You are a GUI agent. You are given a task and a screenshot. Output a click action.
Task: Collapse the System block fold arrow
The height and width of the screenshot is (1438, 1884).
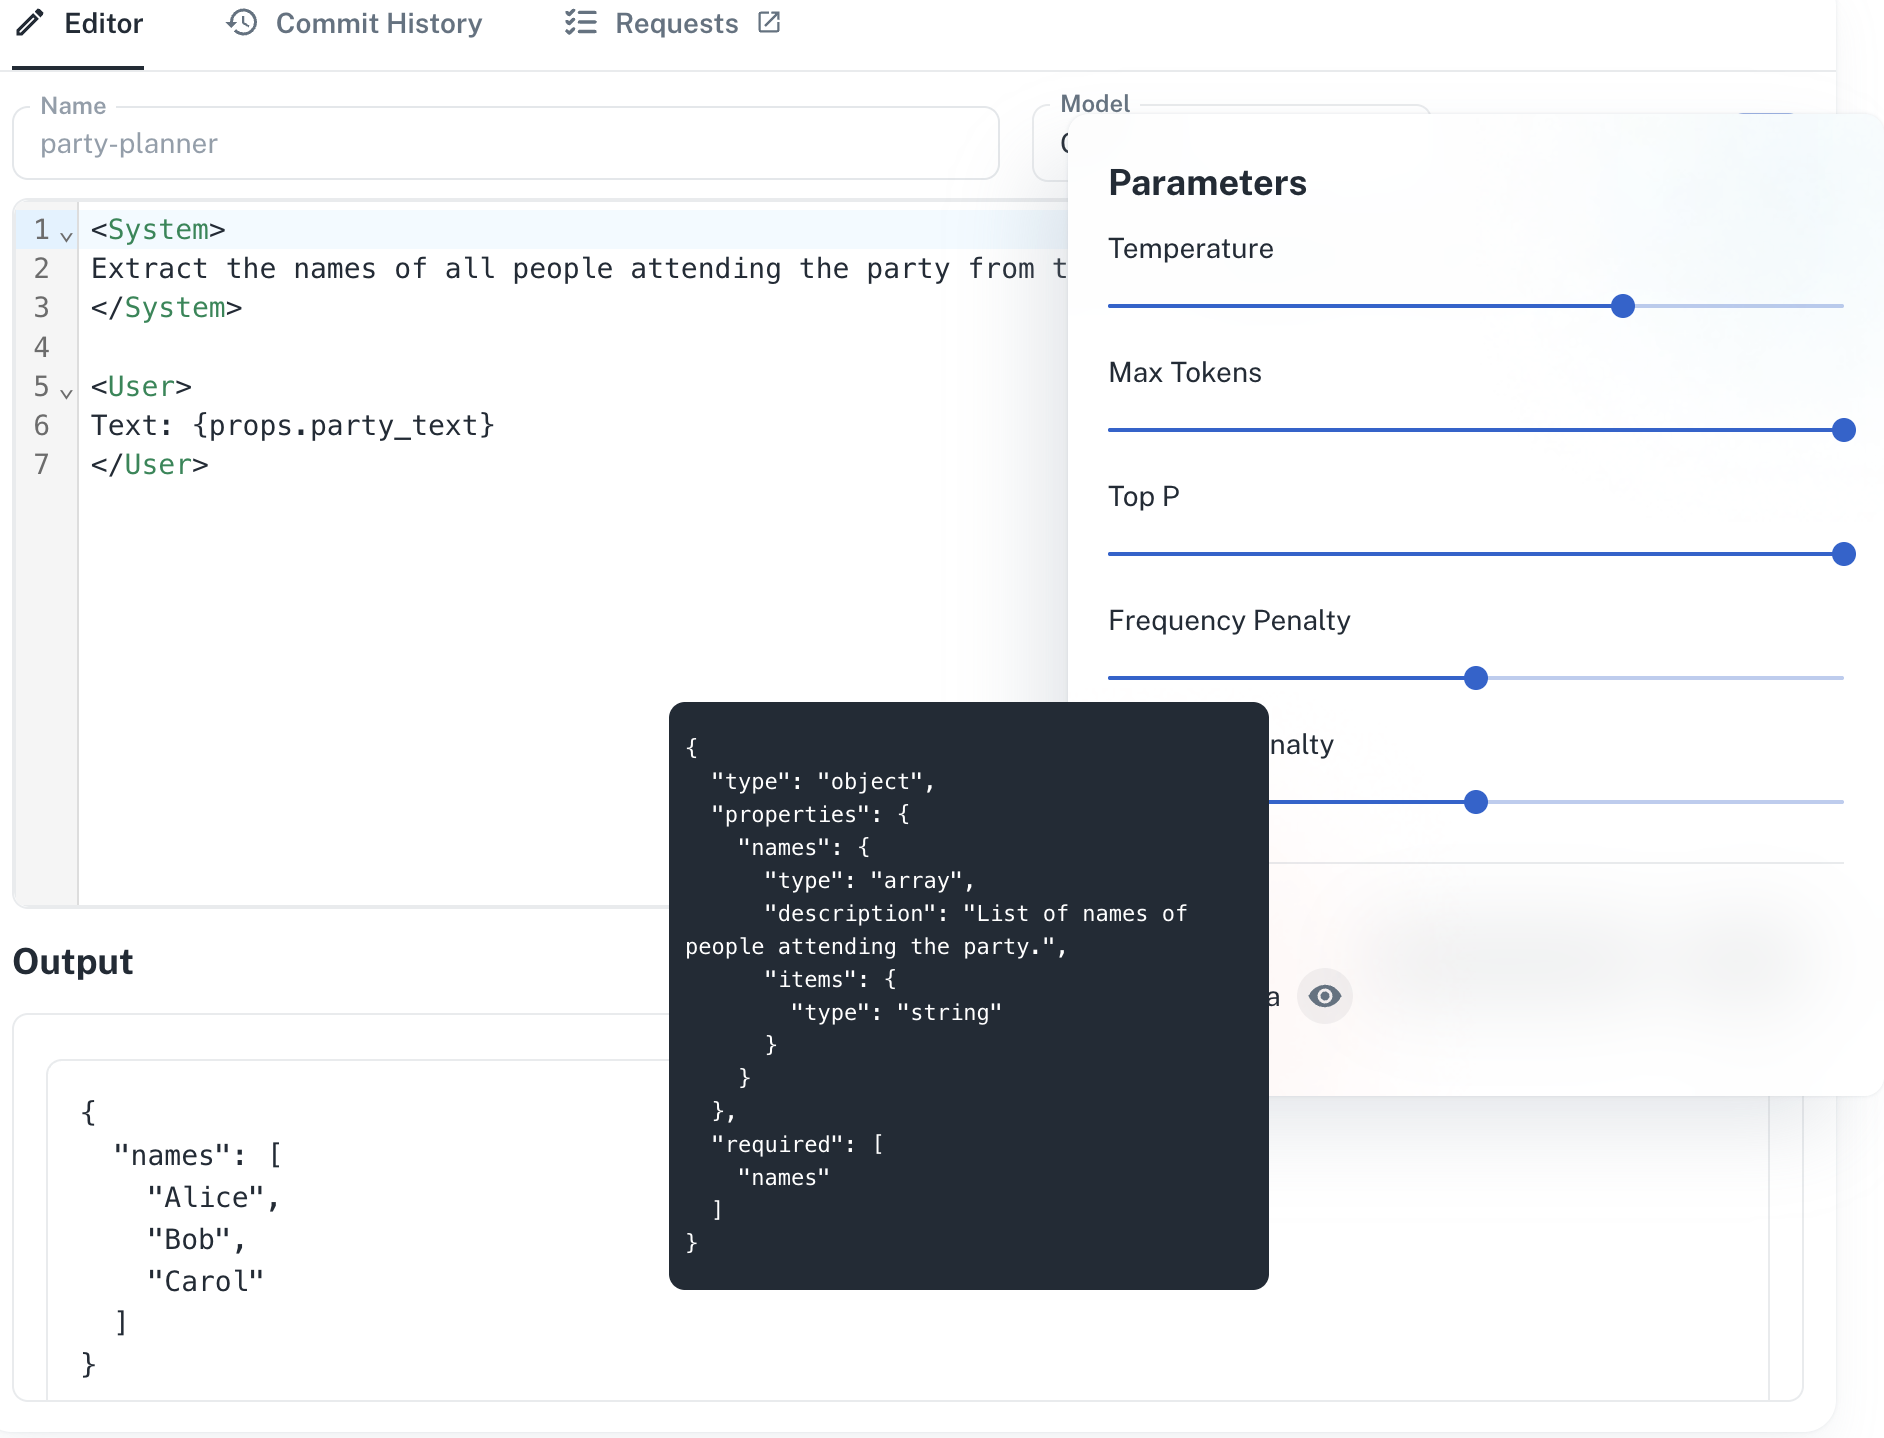tap(66, 235)
